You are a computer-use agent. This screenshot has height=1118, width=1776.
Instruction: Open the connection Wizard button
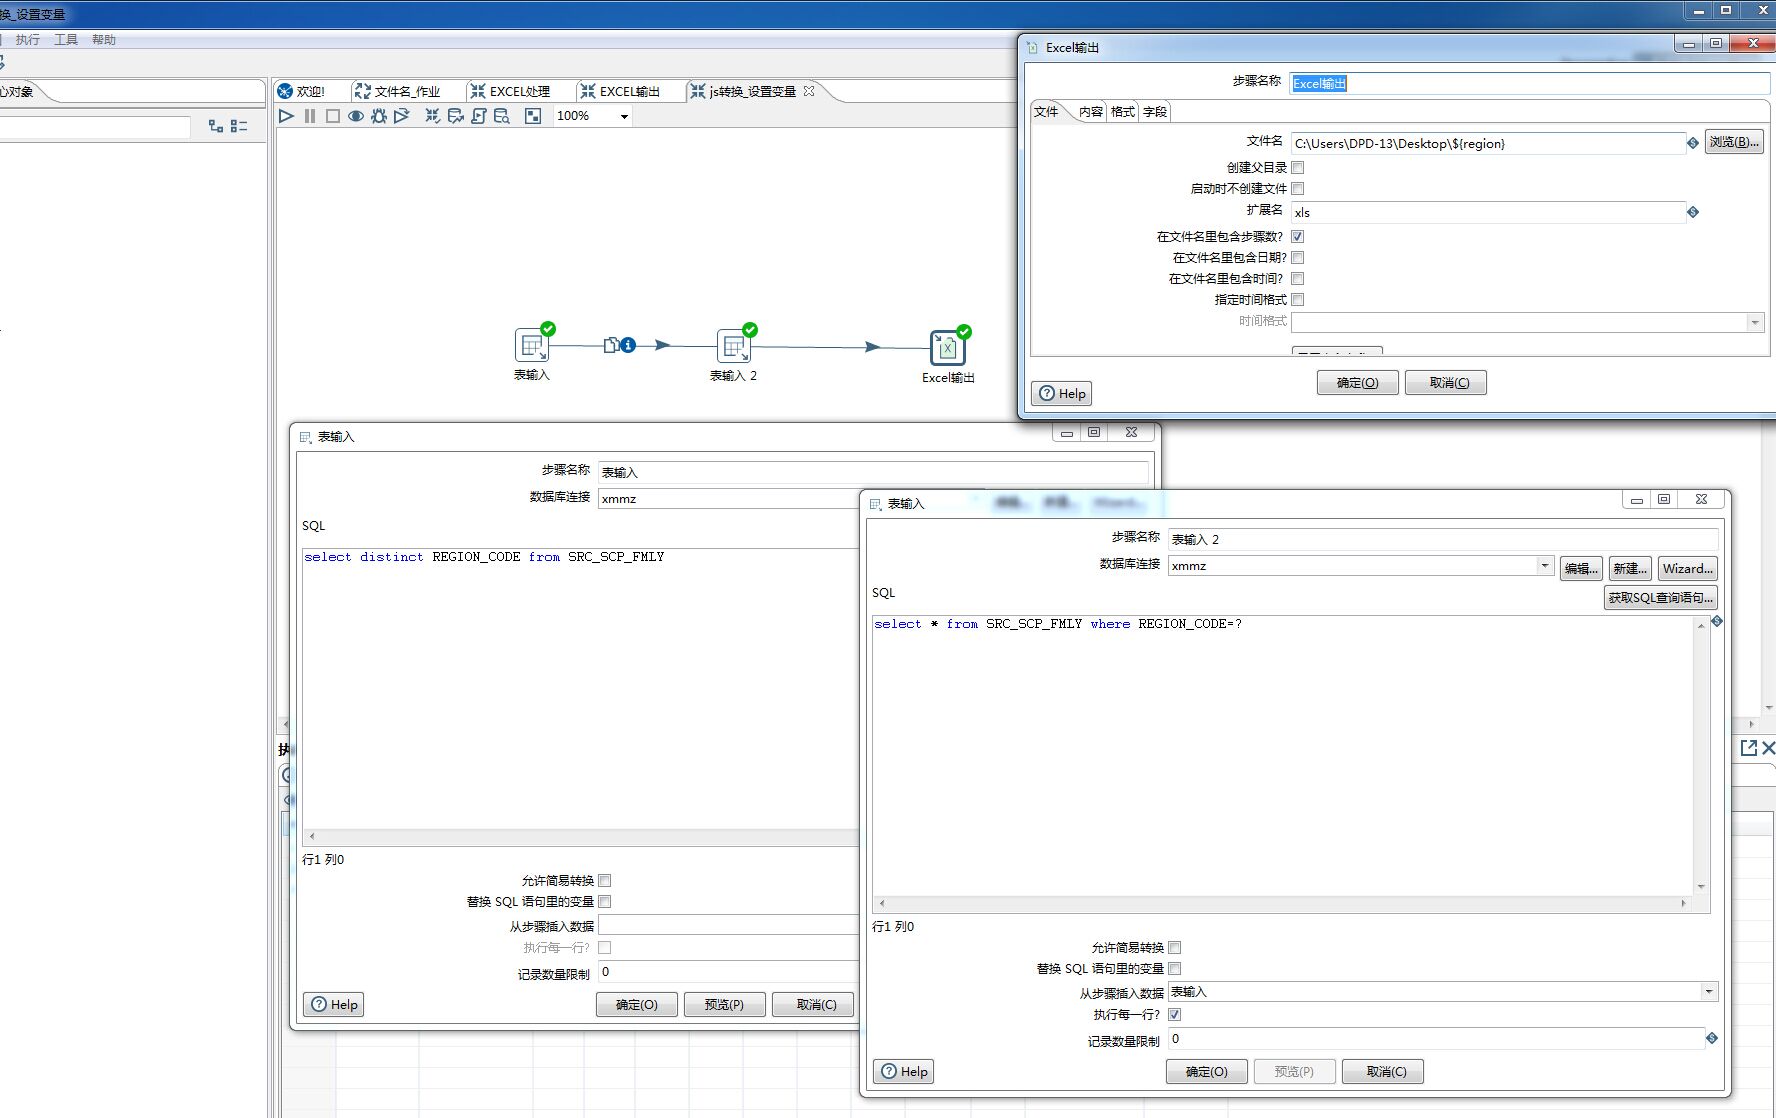[1688, 568]
